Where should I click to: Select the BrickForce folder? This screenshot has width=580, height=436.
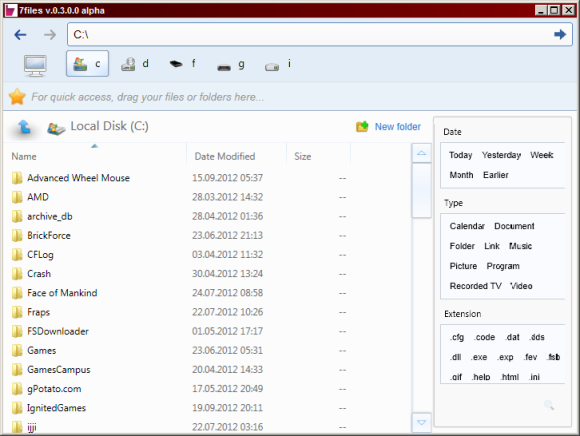pos(48,236)
